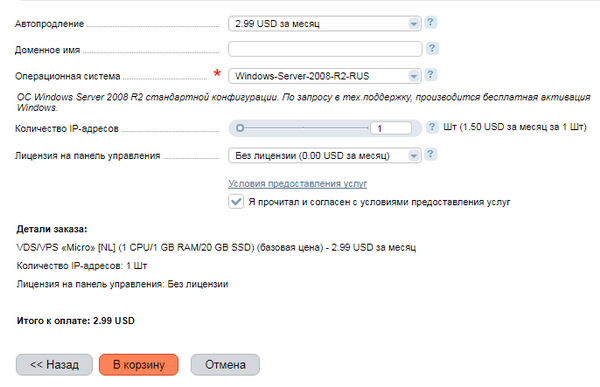The height and width of the screenshot is (387, 600).
Task: Click Лицензия на панель управления: Без лицензии detail
Action: (122, 284)
